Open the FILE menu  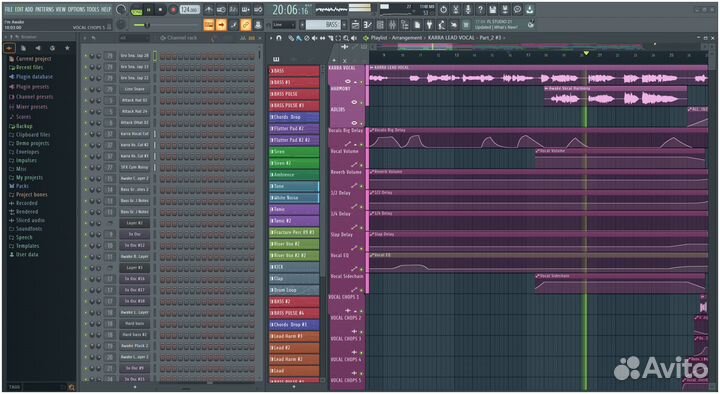(x=9, y=9)
